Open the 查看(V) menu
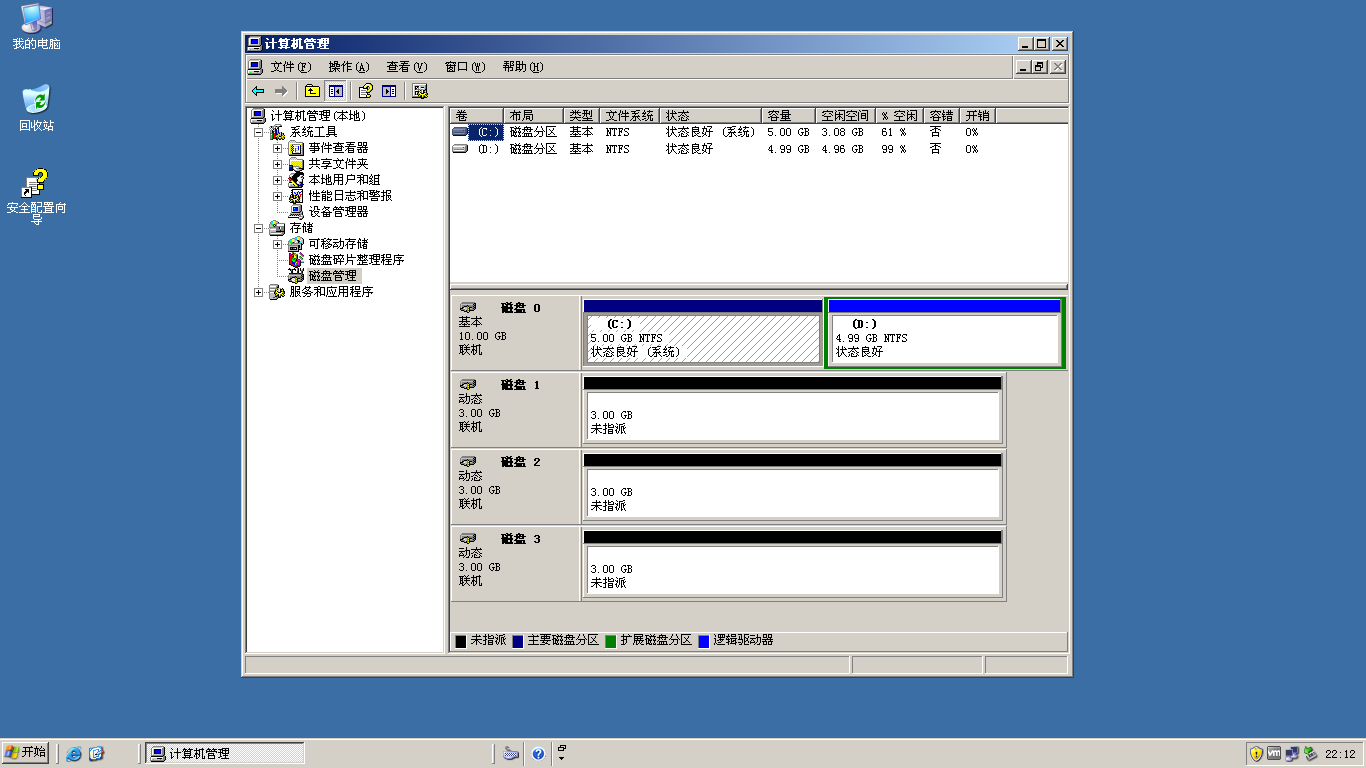1366x768 pixels. 406,67
